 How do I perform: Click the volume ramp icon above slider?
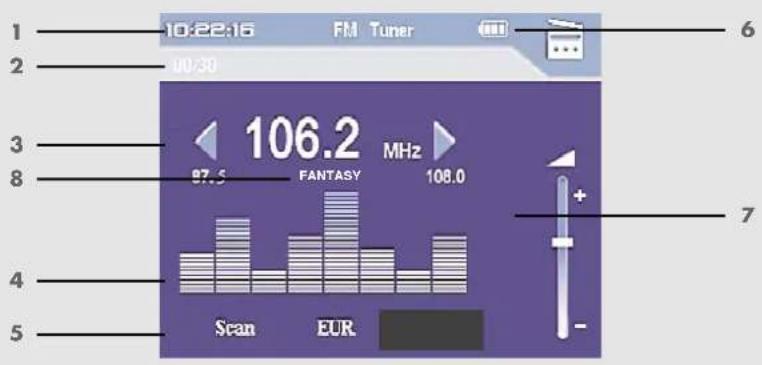click(561, 158)
